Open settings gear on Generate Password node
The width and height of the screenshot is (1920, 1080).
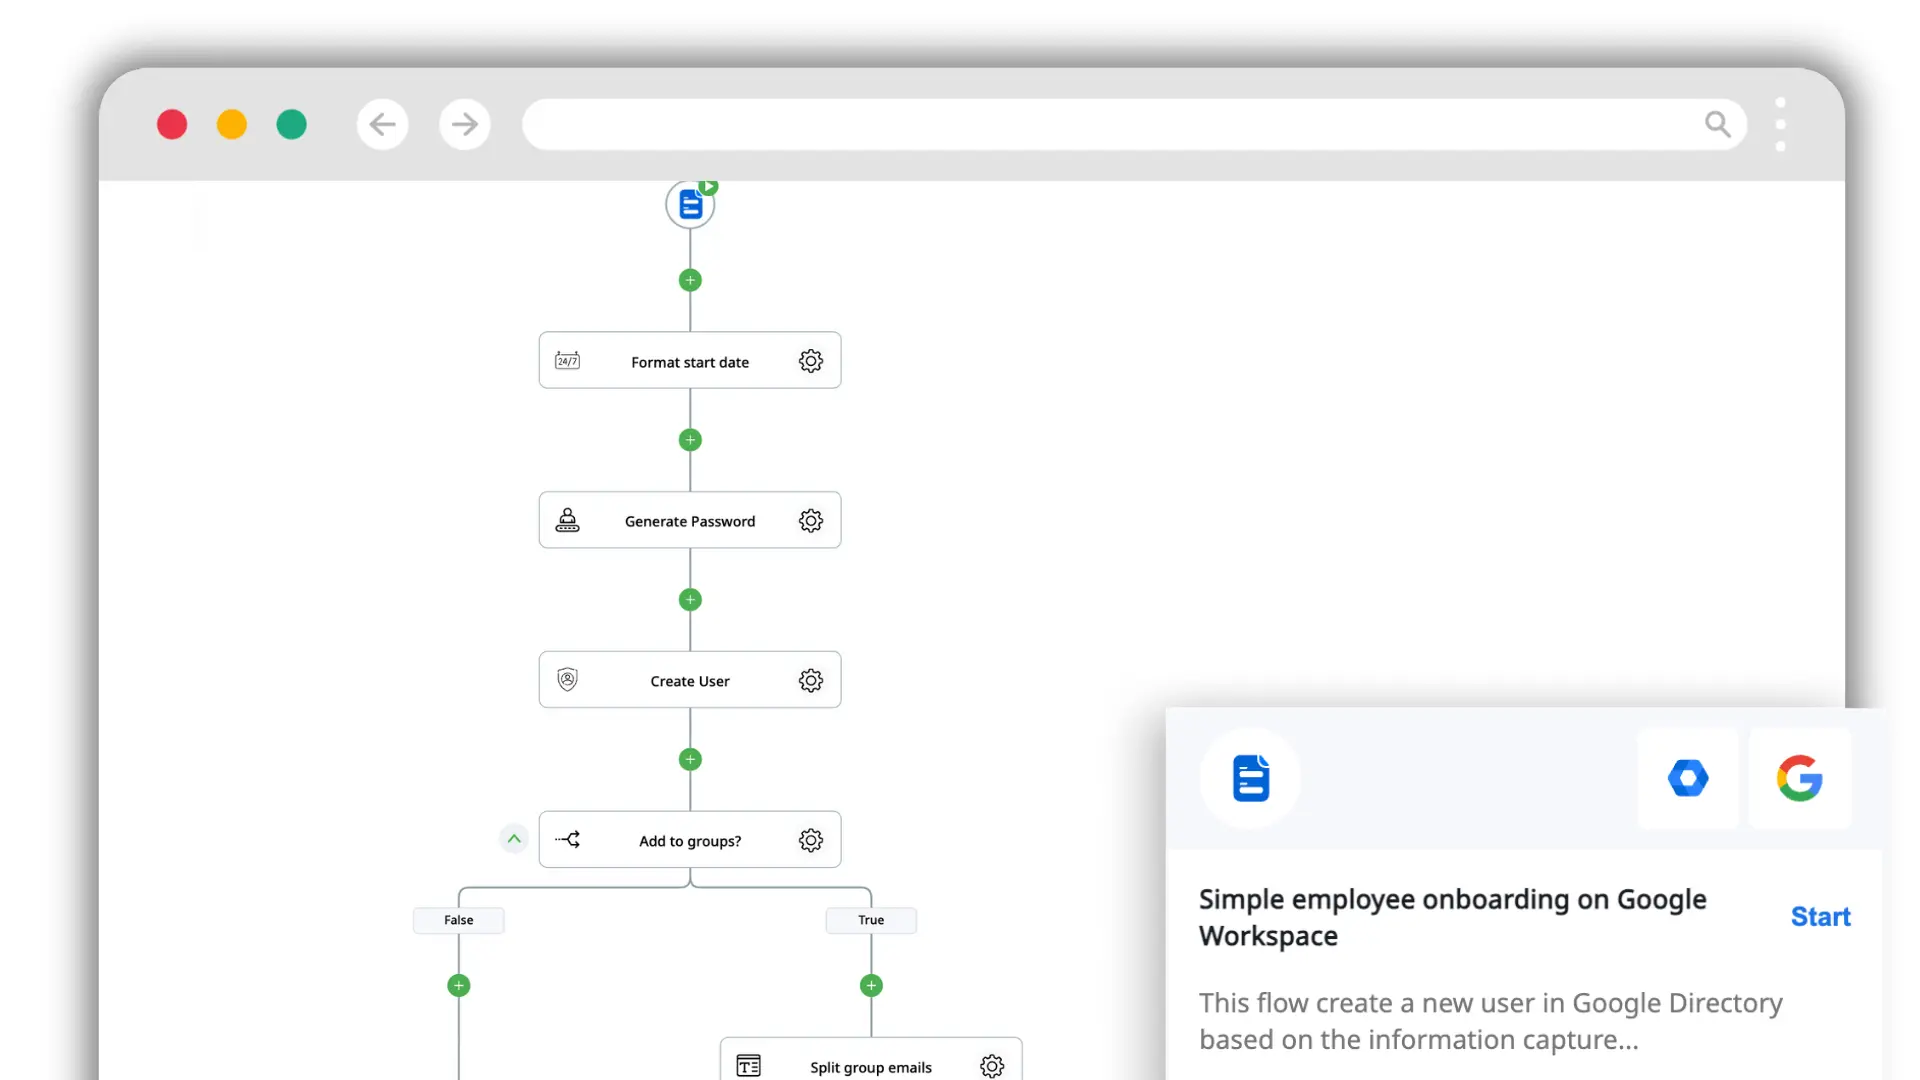pos(811,520)
